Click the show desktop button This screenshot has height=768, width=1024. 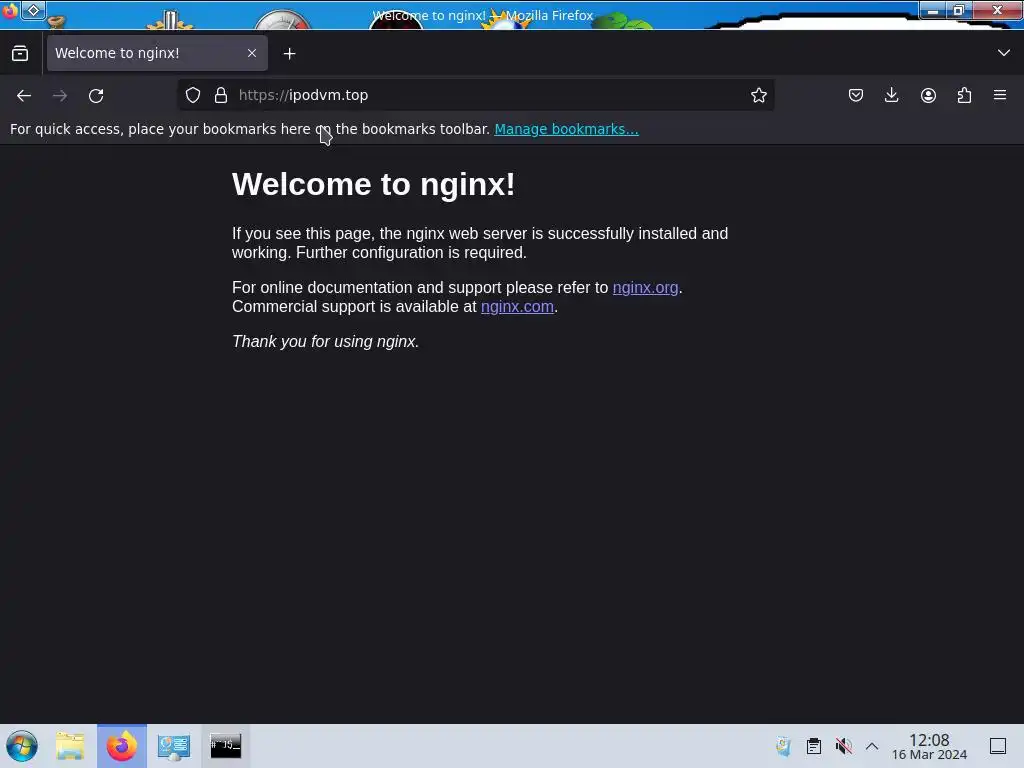pyautogui.click(x=998, y=746)
